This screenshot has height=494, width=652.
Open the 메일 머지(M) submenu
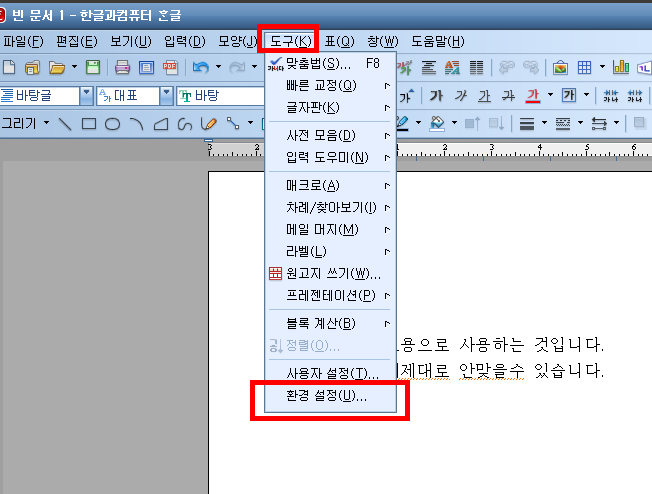tap(330, 229)
